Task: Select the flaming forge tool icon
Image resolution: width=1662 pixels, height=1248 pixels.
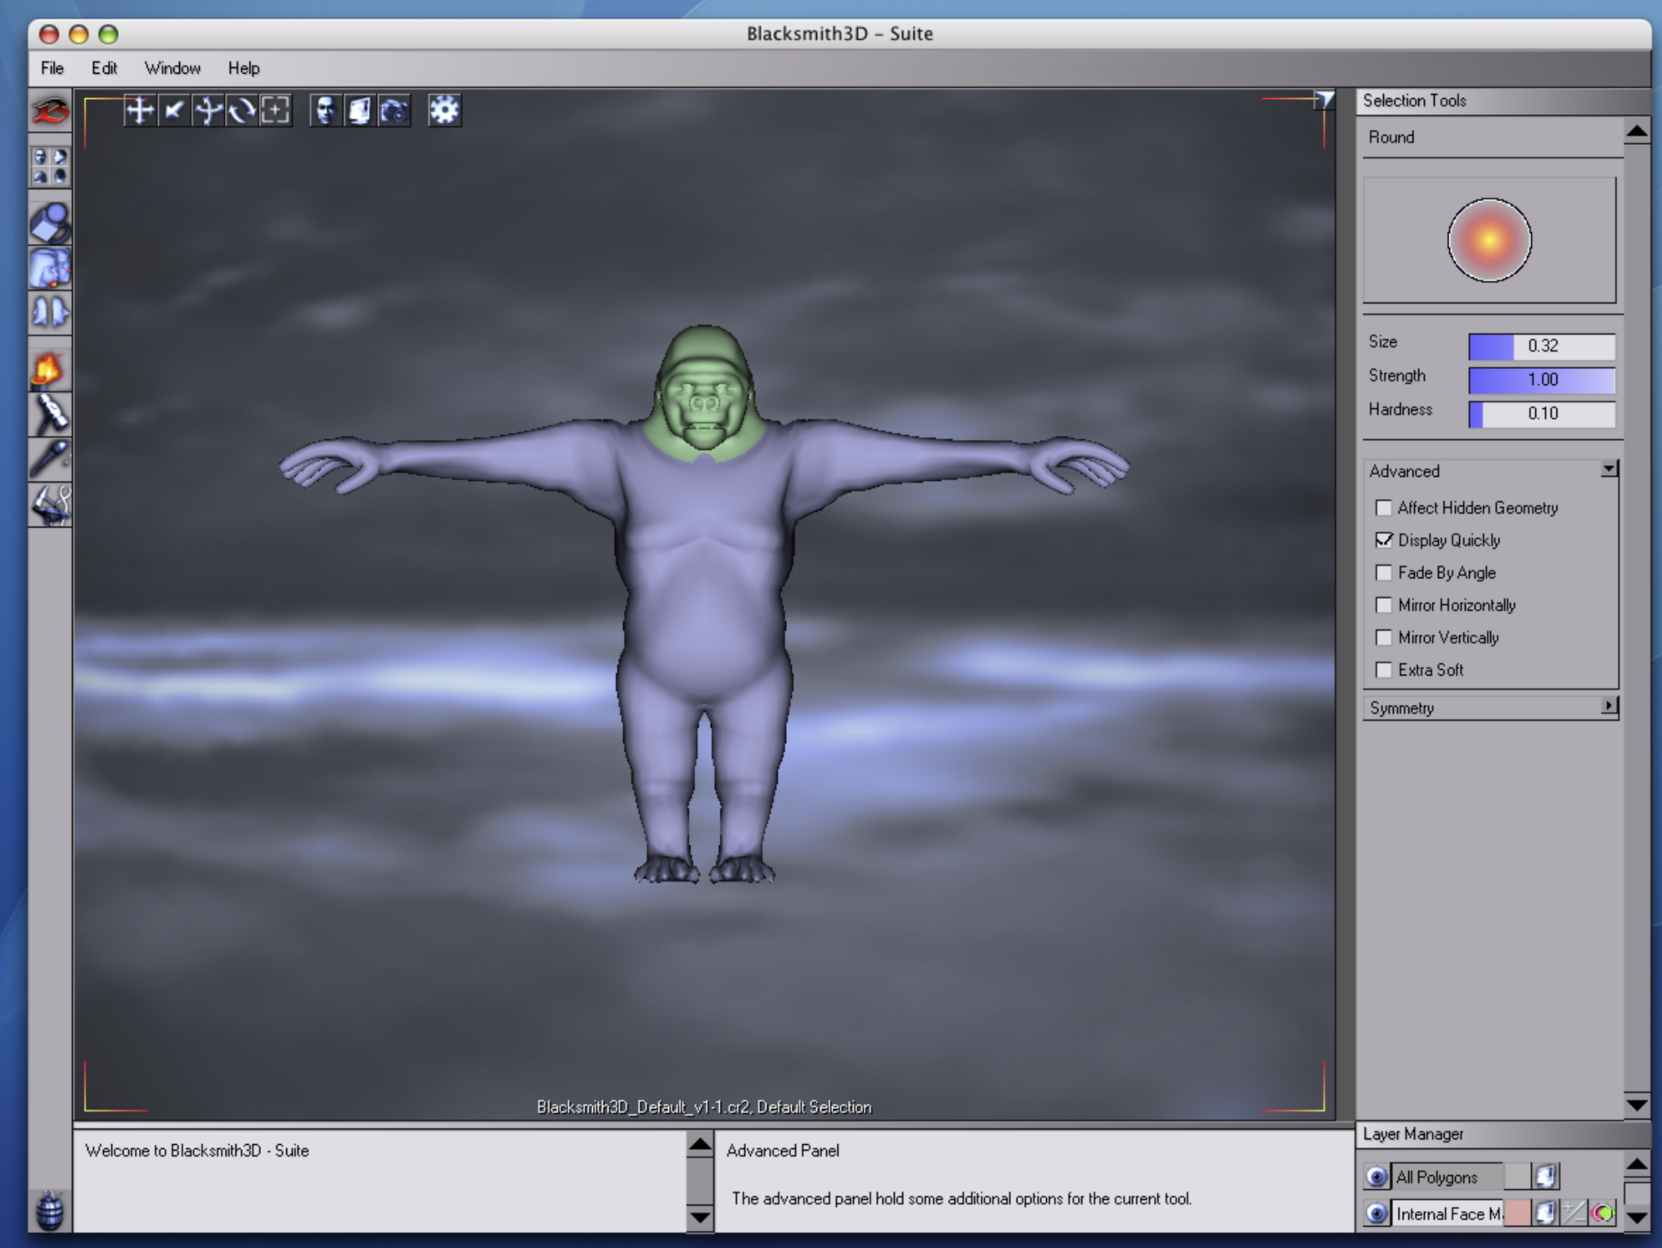Action: point(48,369)
